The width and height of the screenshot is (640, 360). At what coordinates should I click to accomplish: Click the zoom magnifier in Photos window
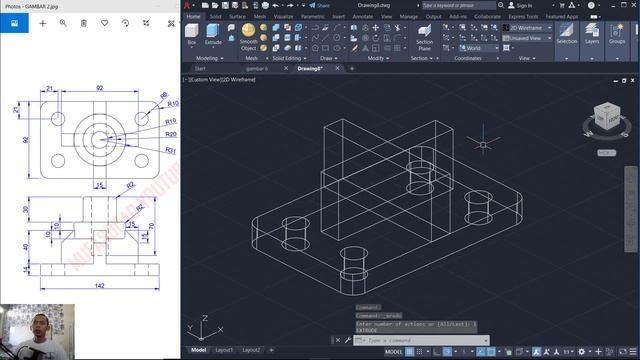point(63,23)
